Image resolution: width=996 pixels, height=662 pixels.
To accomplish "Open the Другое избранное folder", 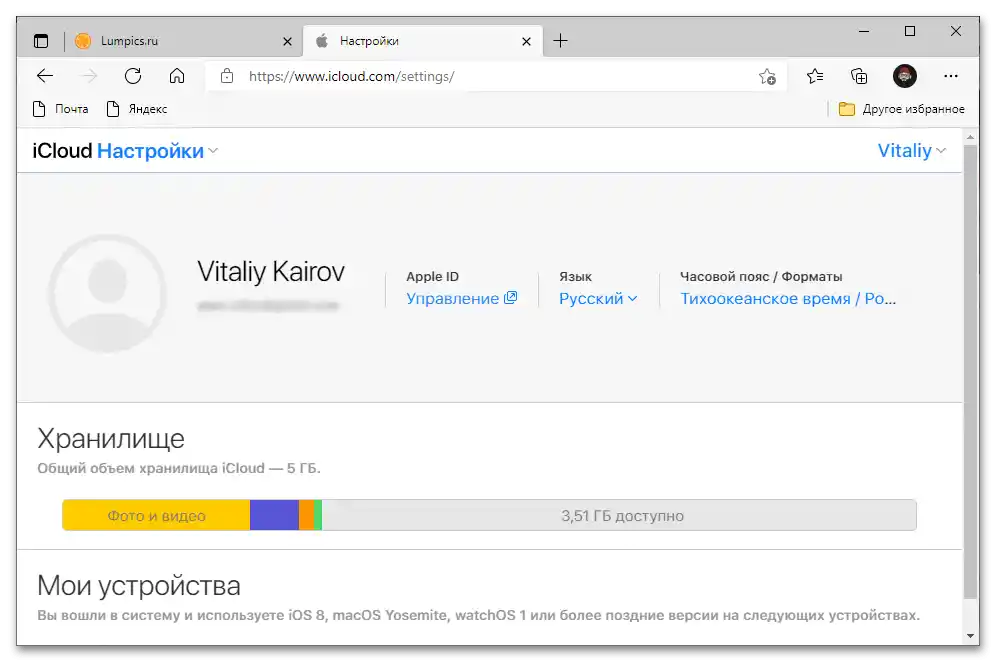I will tap(901, 109).
